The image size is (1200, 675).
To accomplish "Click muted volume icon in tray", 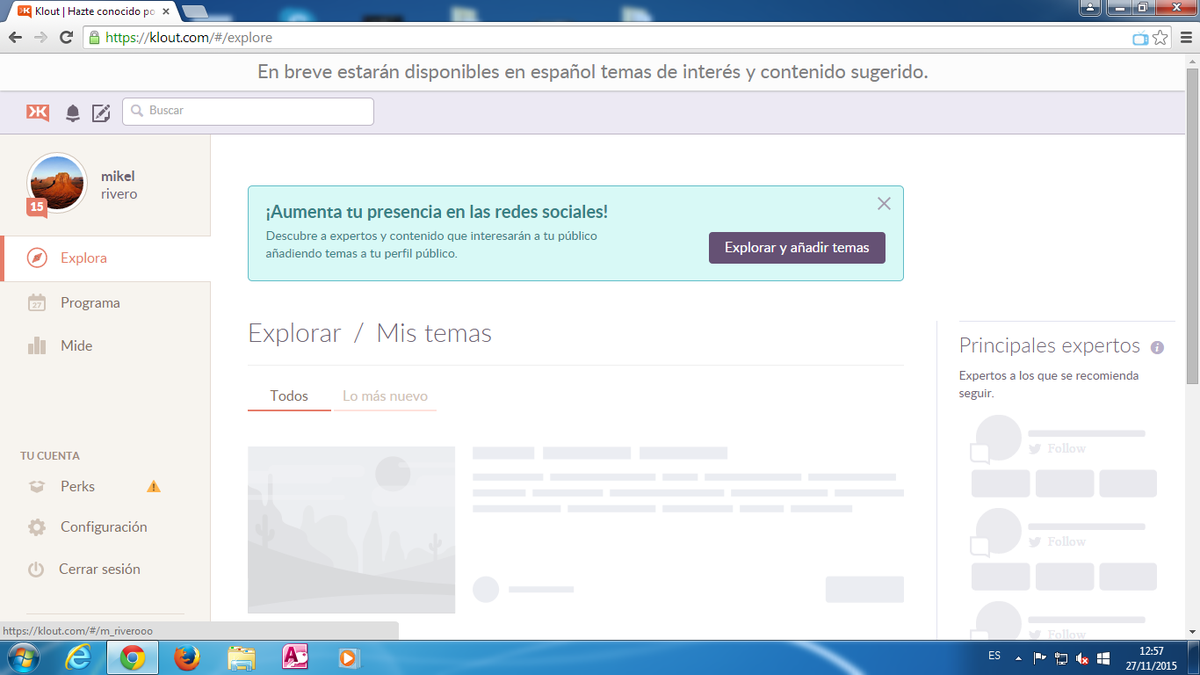I will tap(1082, 659).
